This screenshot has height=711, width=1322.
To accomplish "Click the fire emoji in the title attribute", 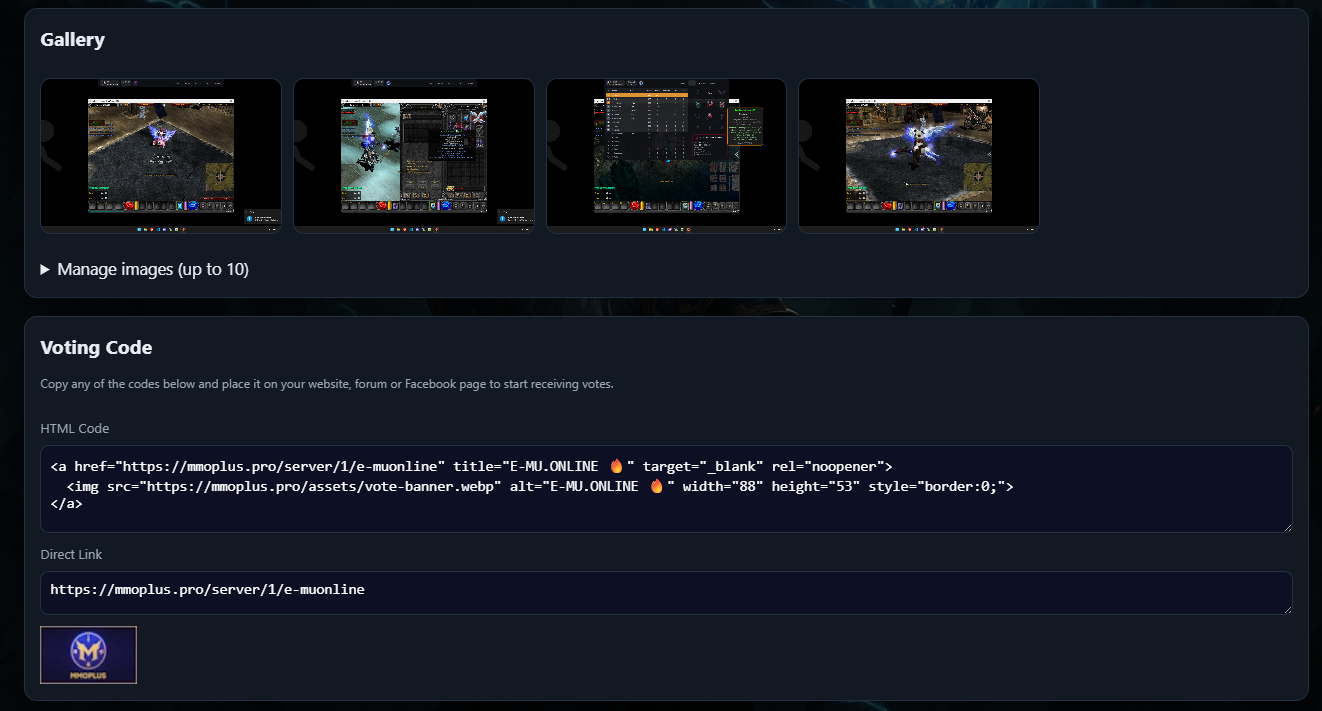I will click(616, 466).
